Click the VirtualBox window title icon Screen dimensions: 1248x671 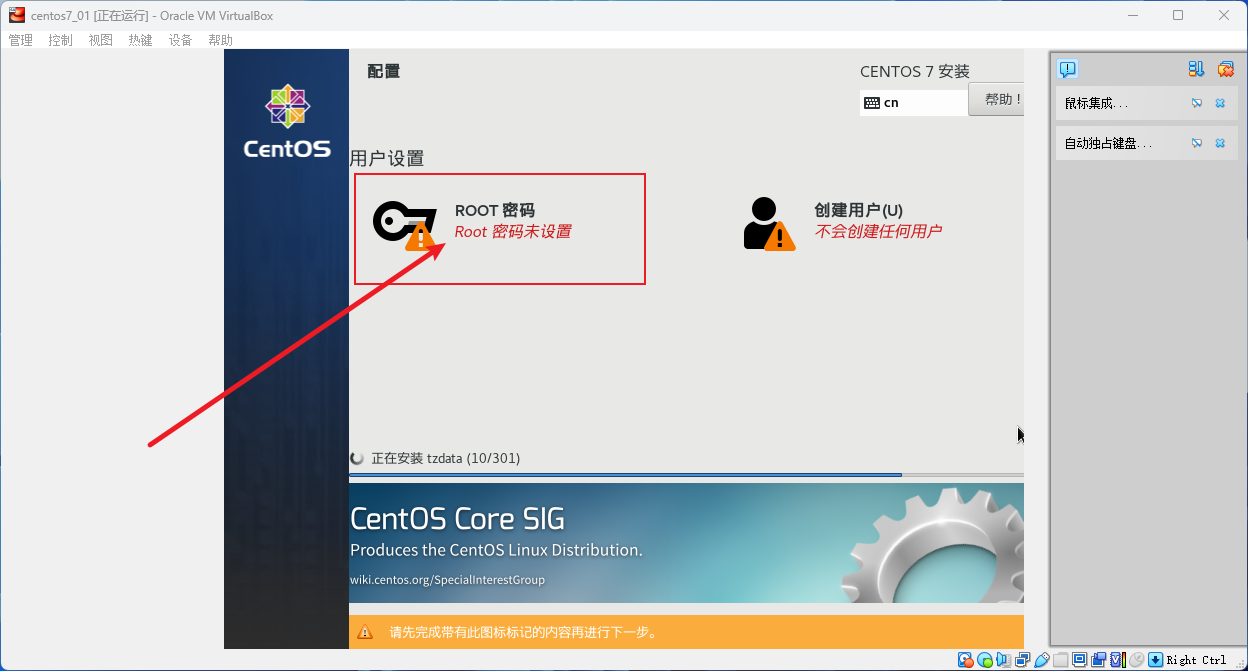tap(16, 15)
